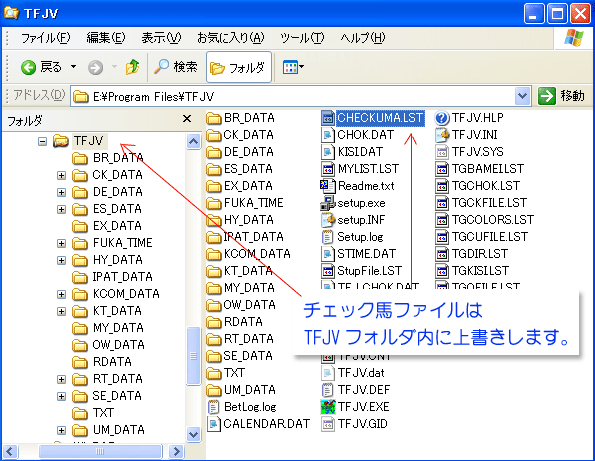Screen dimensions: 595x461
Task: Select the MYLIST.LST file icon
Action: point(327,169)
